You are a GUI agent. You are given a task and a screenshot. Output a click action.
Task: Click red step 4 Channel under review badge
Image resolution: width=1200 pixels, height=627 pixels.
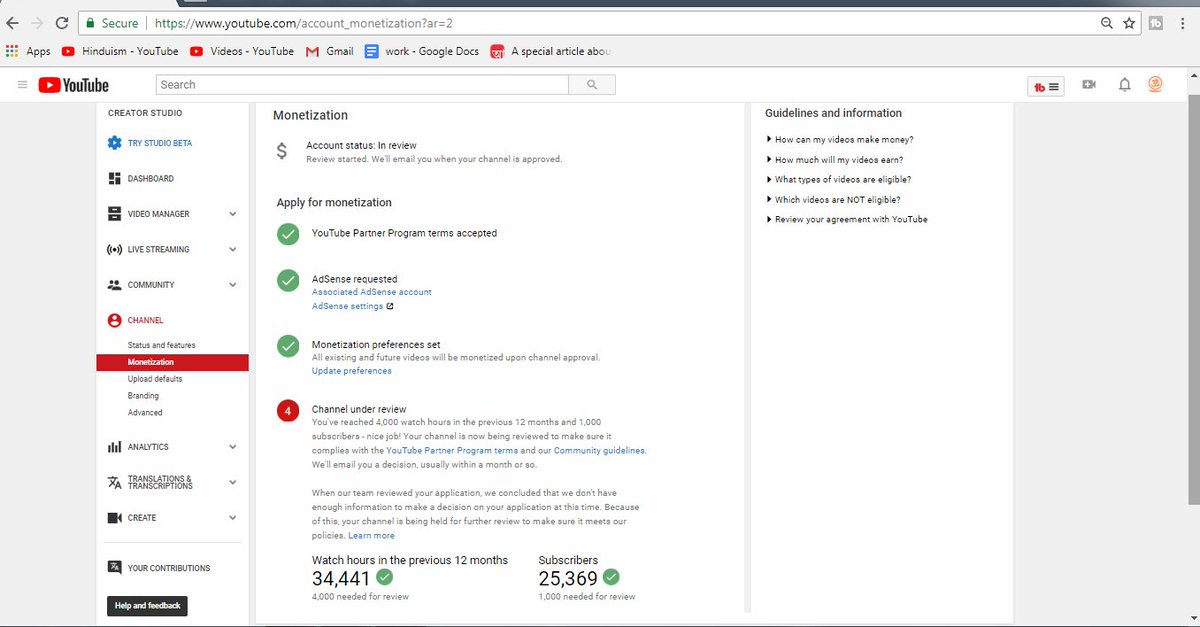[288, 411]
